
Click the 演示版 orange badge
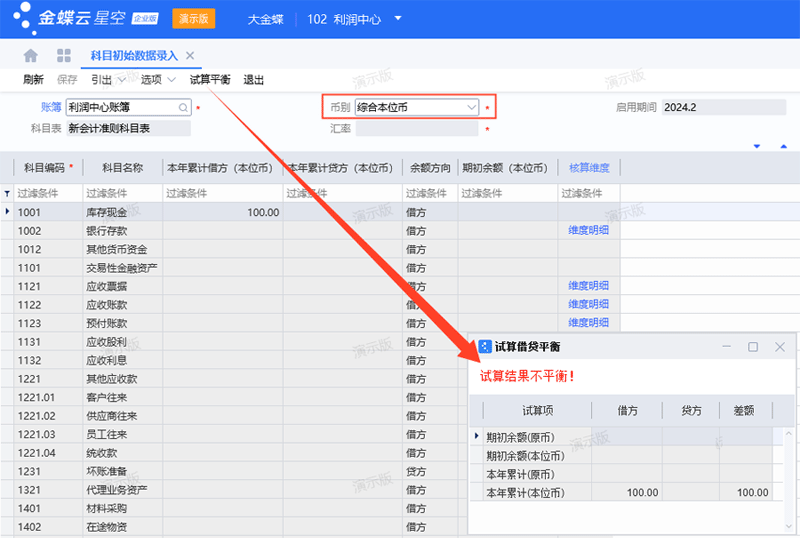(194, 18)
